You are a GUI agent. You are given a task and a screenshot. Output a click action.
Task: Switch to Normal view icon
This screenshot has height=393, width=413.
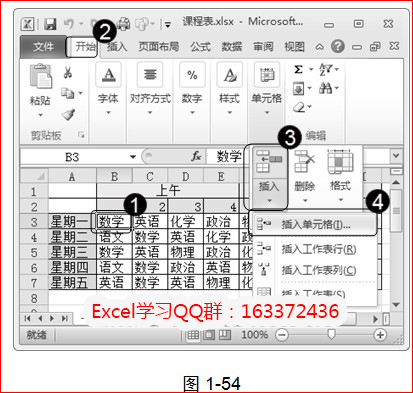click(193, 335)
